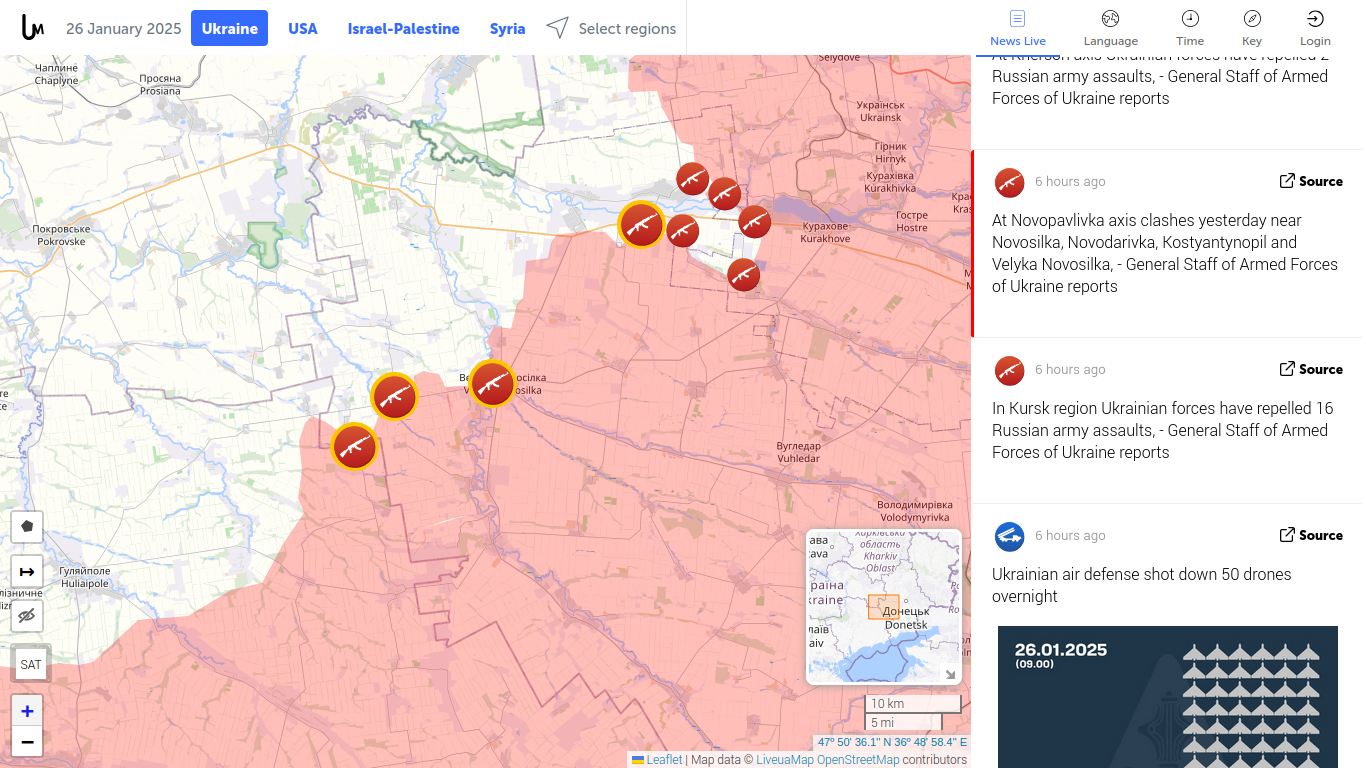The height and width of the screenshot is (768, 1366).
Task: Click the Hostre town label on map
Action: [912, 221]
